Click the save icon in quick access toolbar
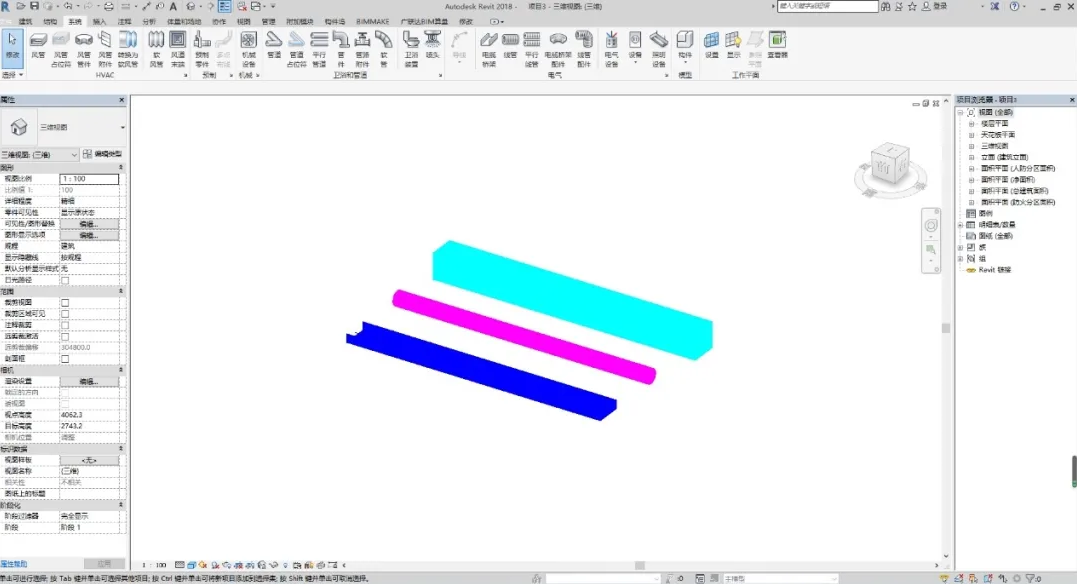Image resolution: width=1077 pixels, height=584 pixels. coord(34,6)
